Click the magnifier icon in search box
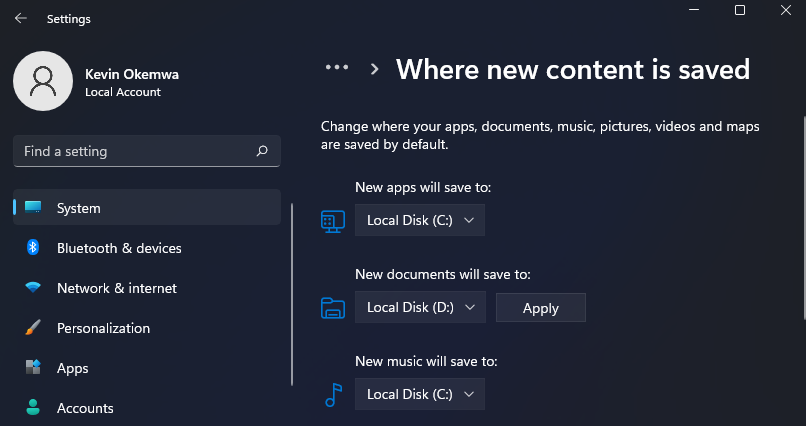This screenshot has width=806, height=426. click(x=262, y=152)
